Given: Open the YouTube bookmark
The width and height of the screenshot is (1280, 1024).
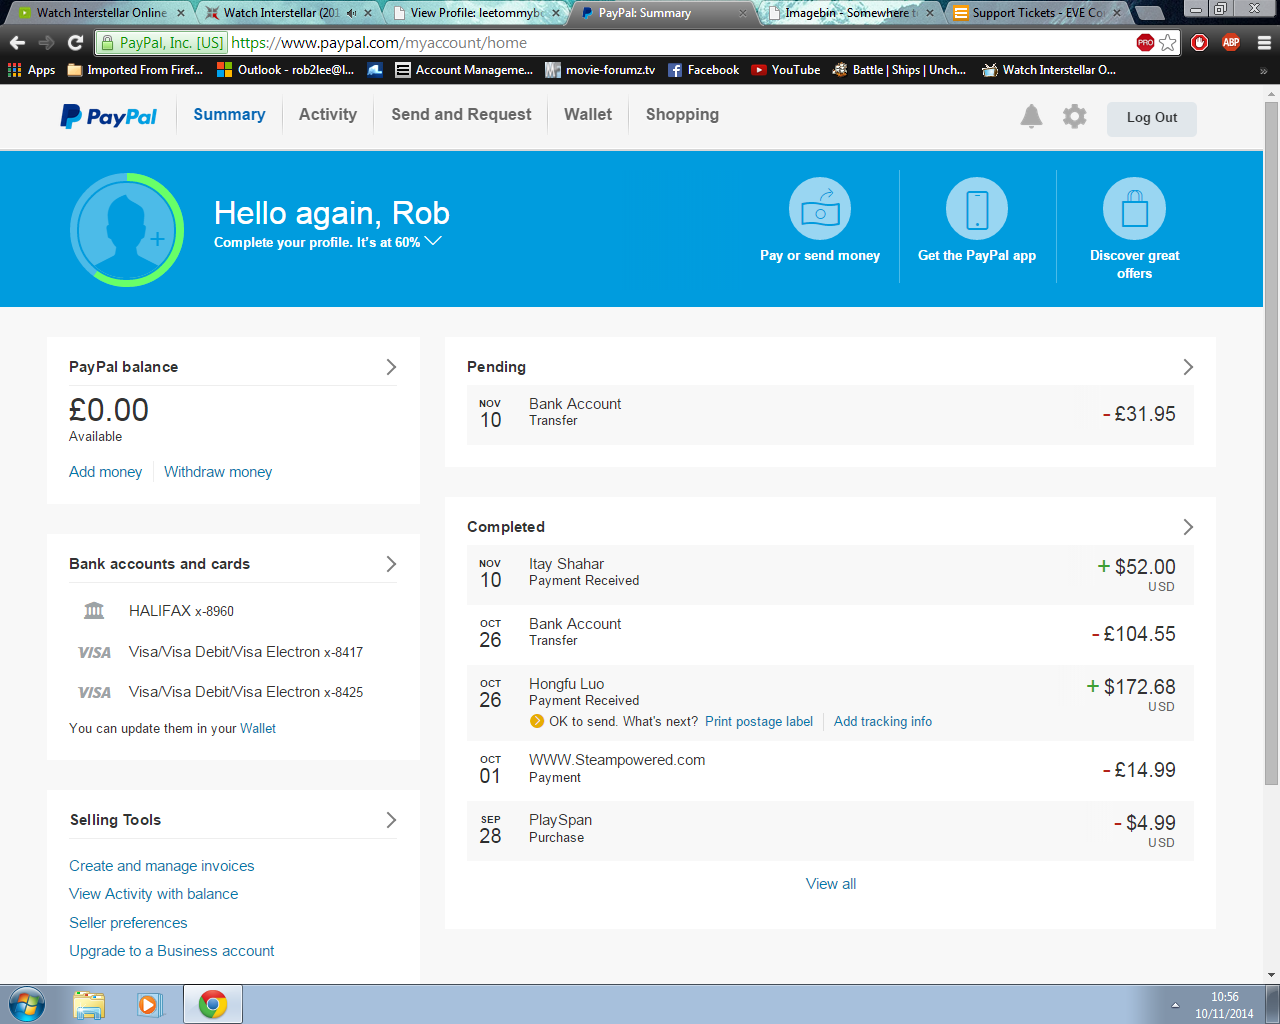Looking at the screenshot, I should (786, 70).
